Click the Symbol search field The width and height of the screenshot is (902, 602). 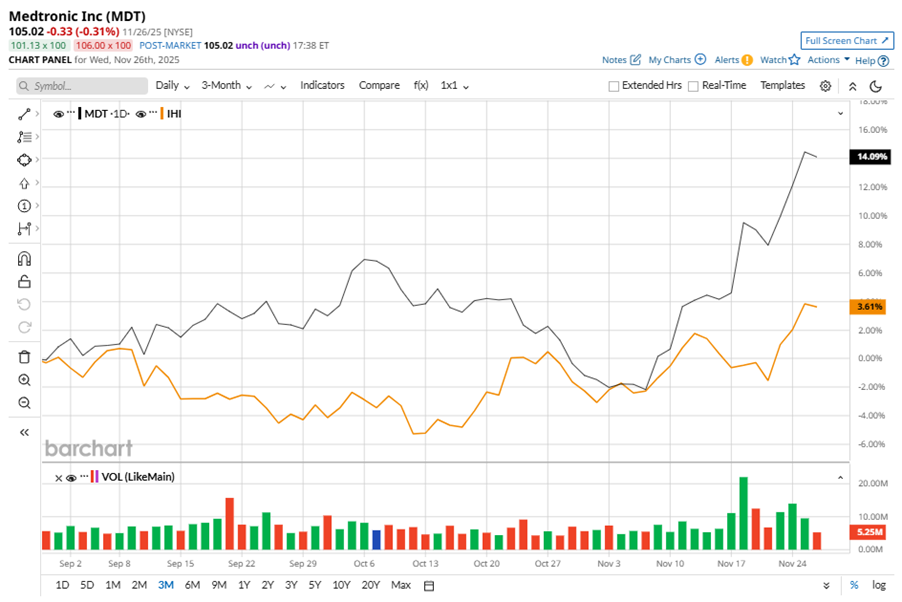(82, 86)
